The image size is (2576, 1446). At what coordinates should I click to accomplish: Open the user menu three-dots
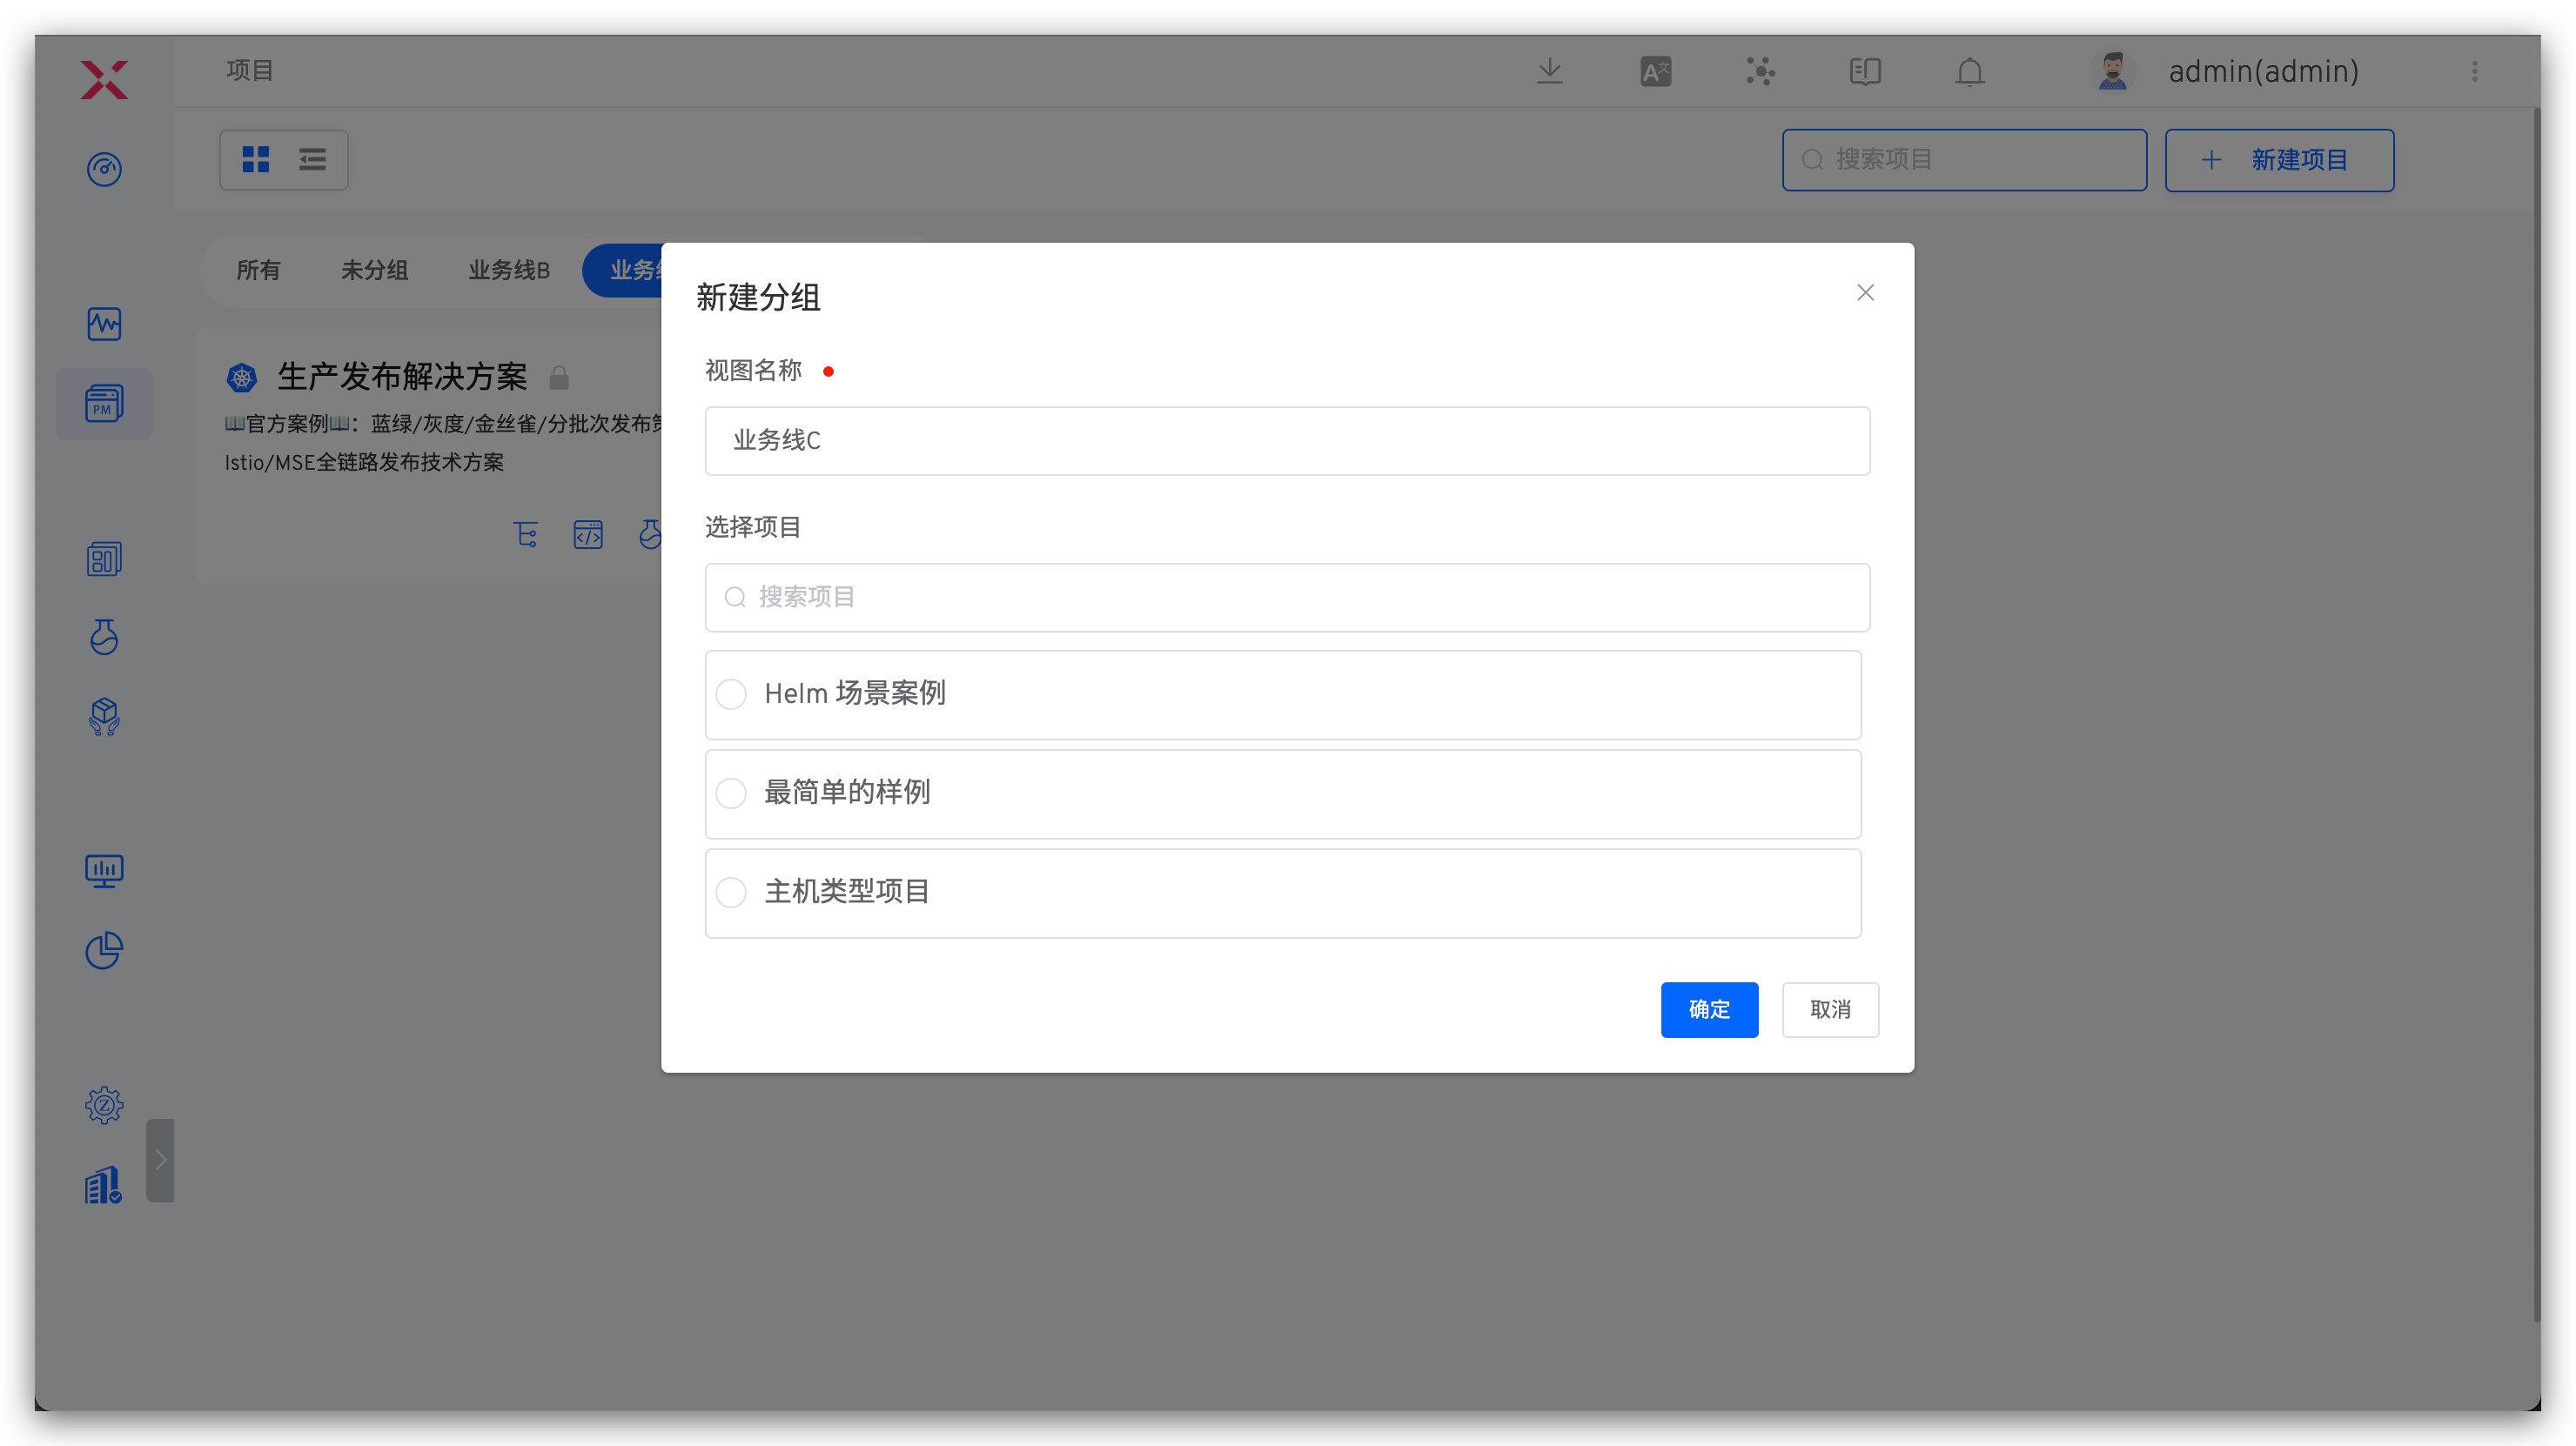click(x=2474, y=72)
